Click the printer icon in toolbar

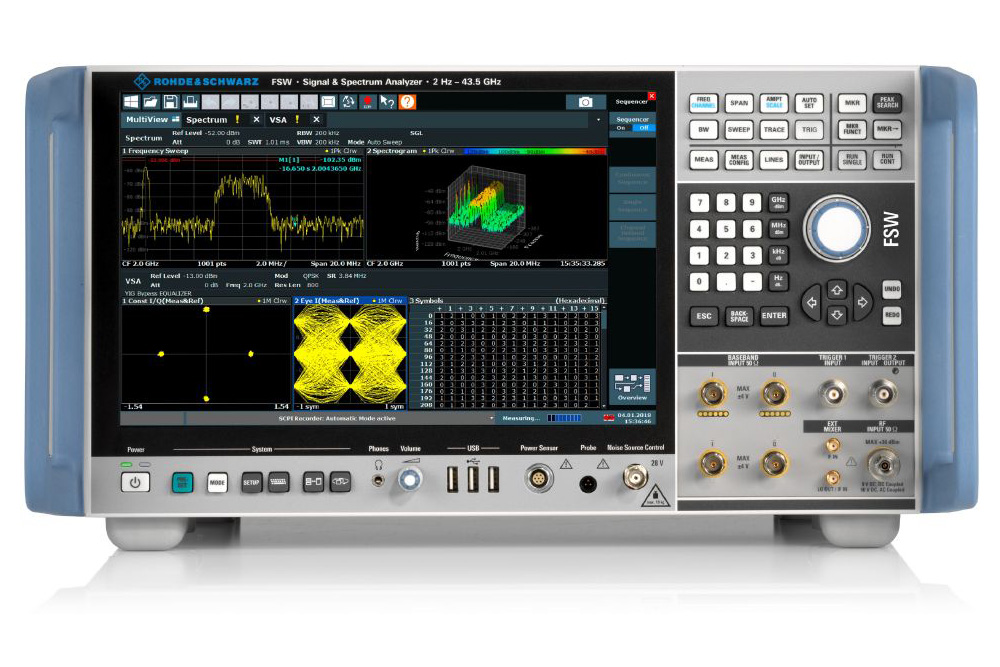(x=189, y=102)
